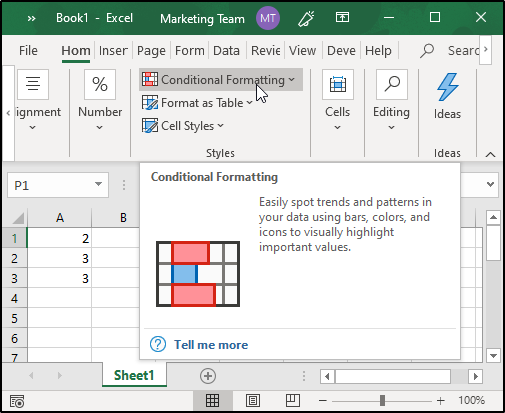This screenshot has height=413, width=505.
Task: Click horizontal scrollbar left arrow
Action: (x=327, y=377)
